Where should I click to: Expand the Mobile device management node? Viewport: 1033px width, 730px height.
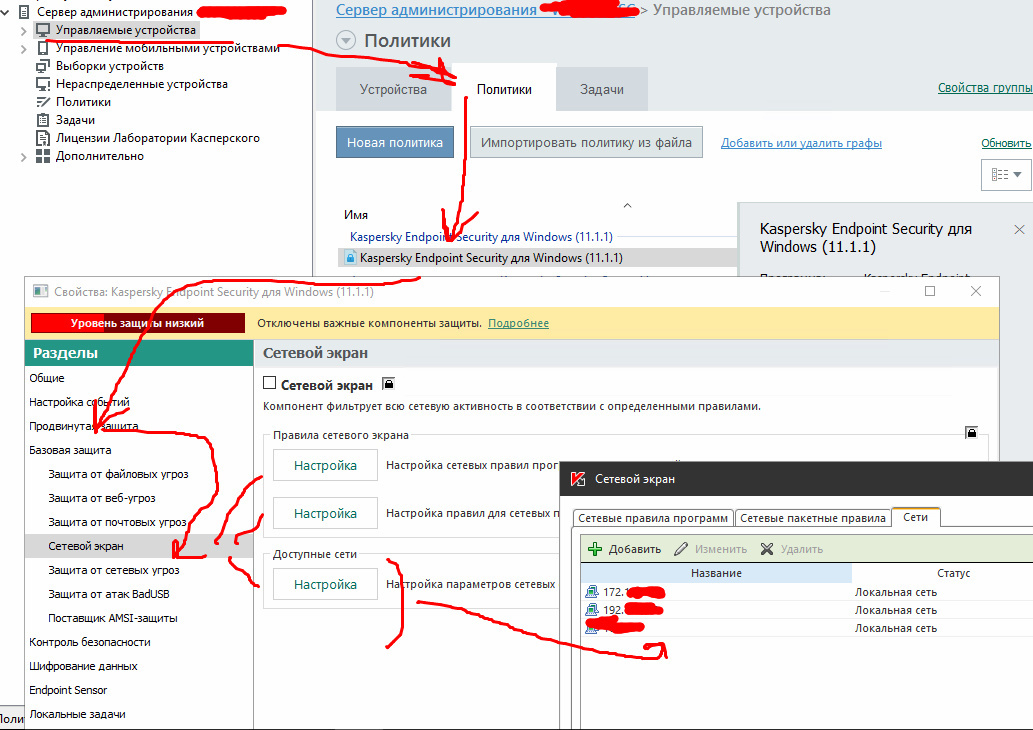click(24, 49)
